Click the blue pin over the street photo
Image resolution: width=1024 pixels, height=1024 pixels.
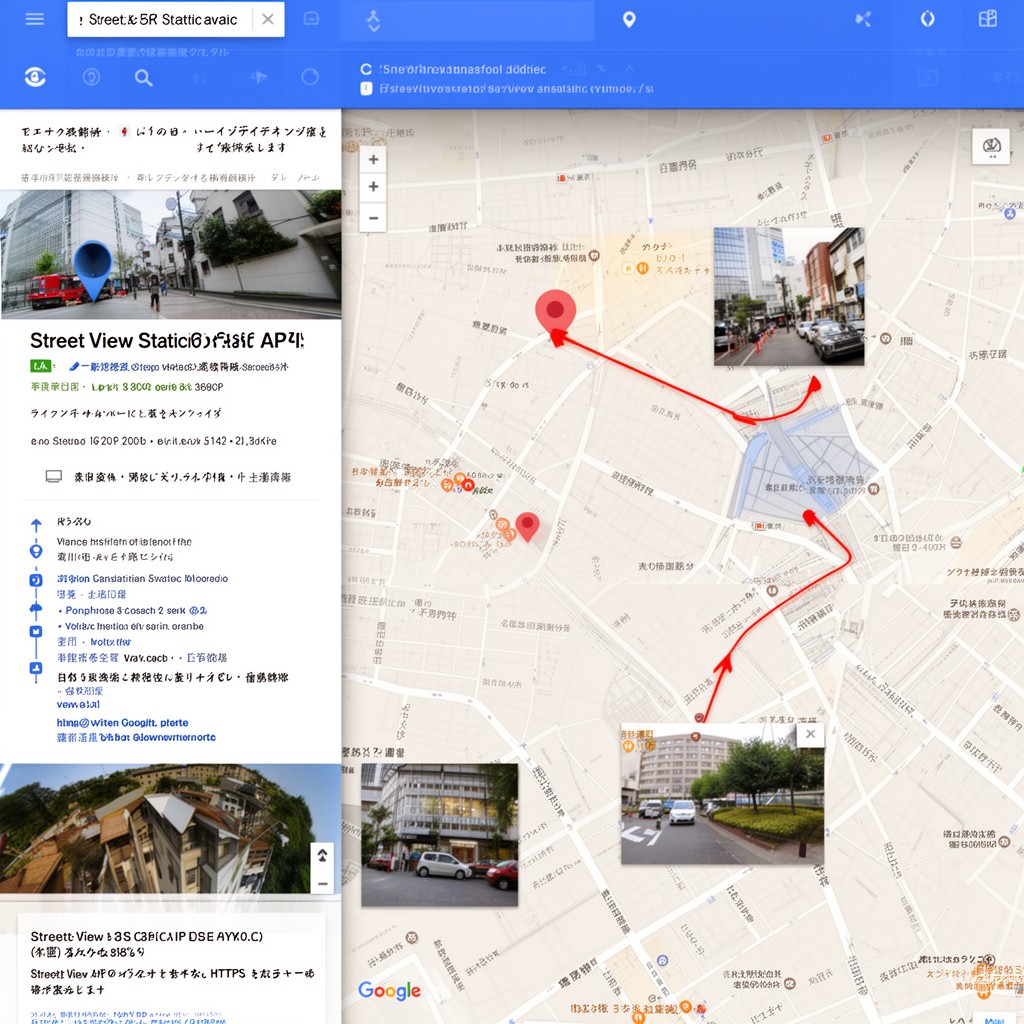pyautogui.click(x=93, y=270)
